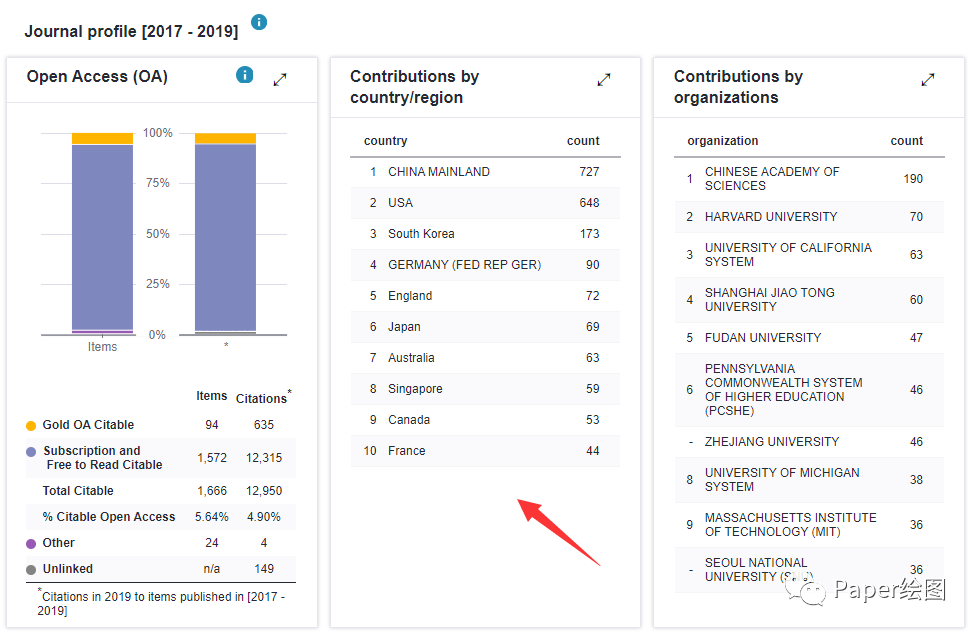
Task: Open South Korea contributions row
Action: coord(485,234)
